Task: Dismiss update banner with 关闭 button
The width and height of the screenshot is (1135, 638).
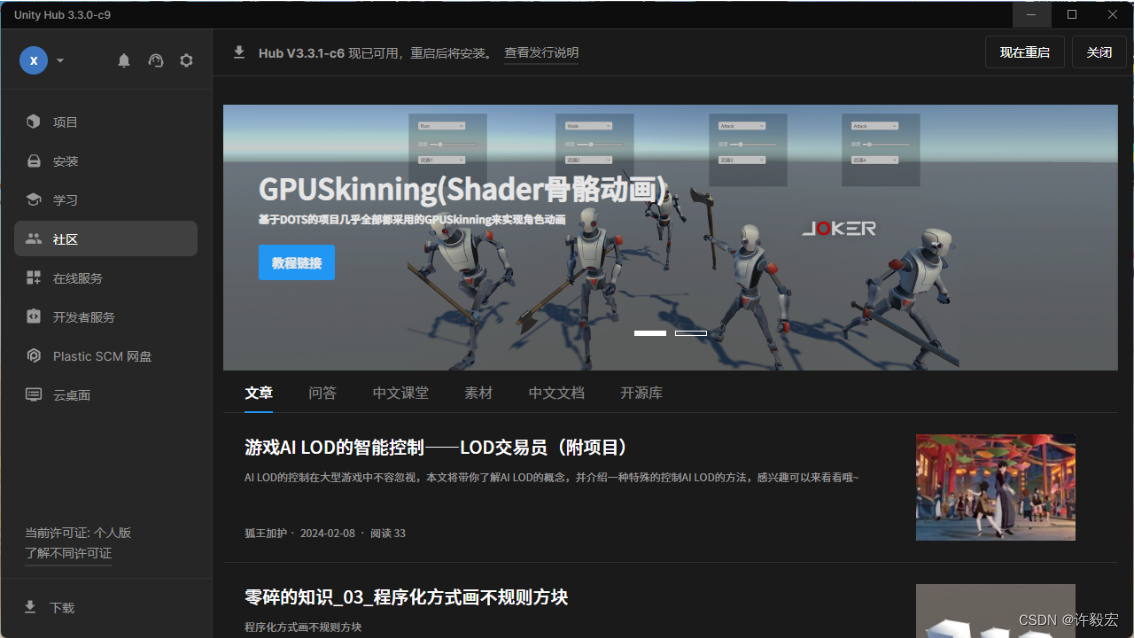Action: coord(1099,52)
